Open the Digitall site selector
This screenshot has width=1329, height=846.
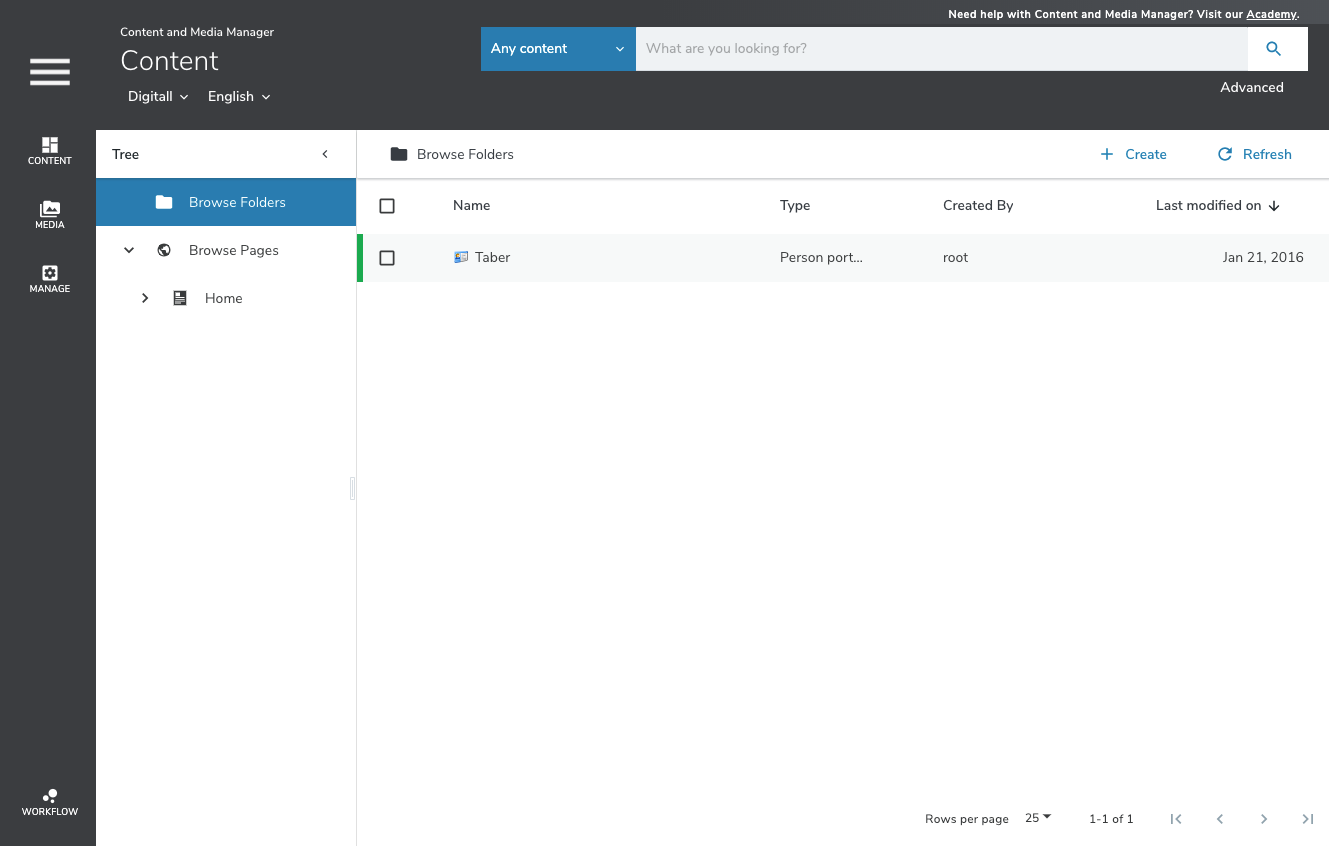[x=158, y=97]
